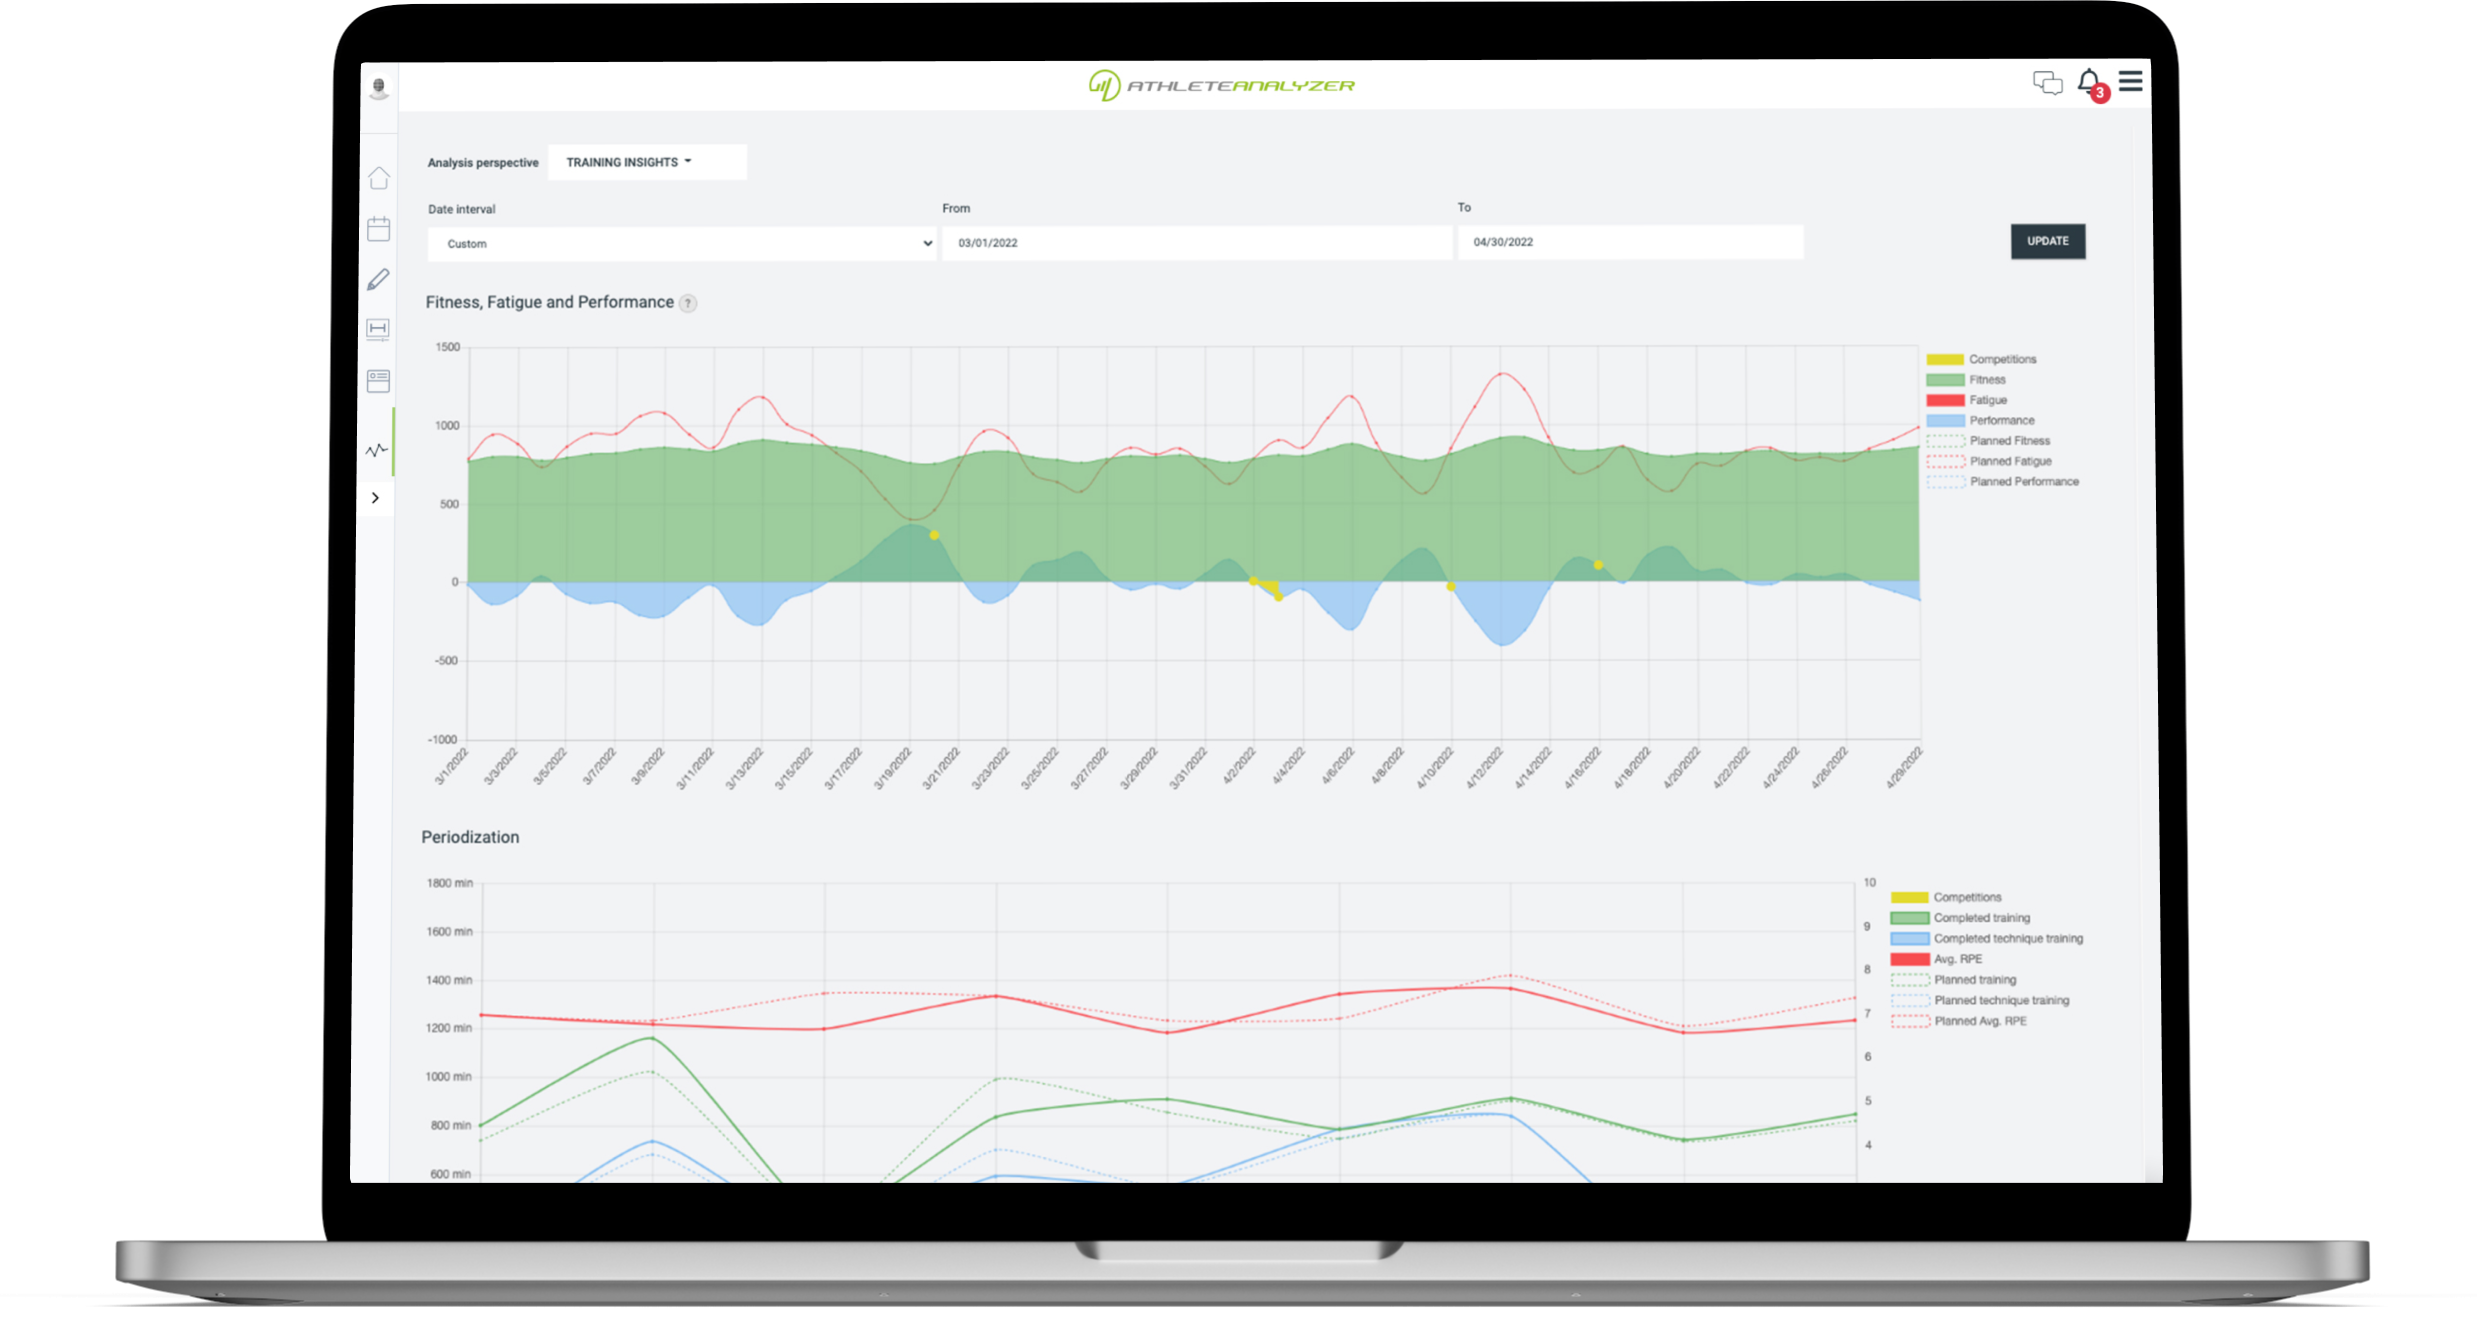Viewport: 2477px width, 1326px height.
Task: Click the user profile avatar
Action: (x=379, y=88)
